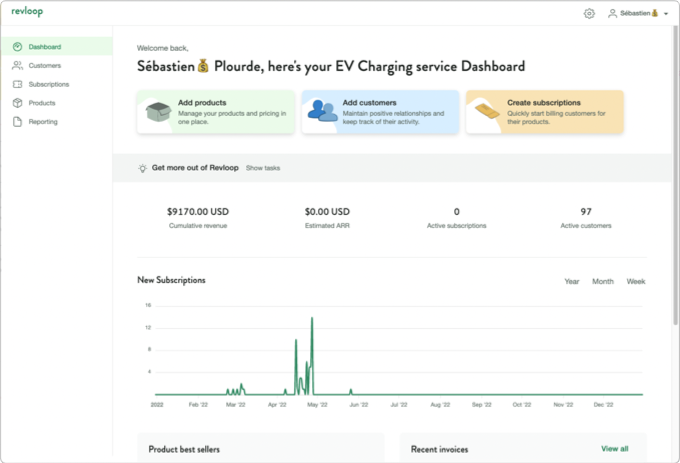Open the Create subscriptions card

pos(544,111)
